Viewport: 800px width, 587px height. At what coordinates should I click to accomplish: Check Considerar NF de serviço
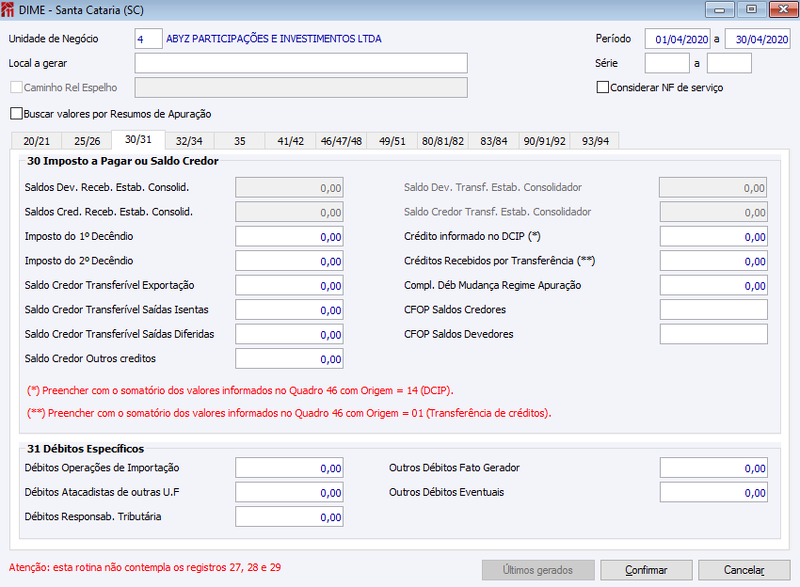coord(603,87)
